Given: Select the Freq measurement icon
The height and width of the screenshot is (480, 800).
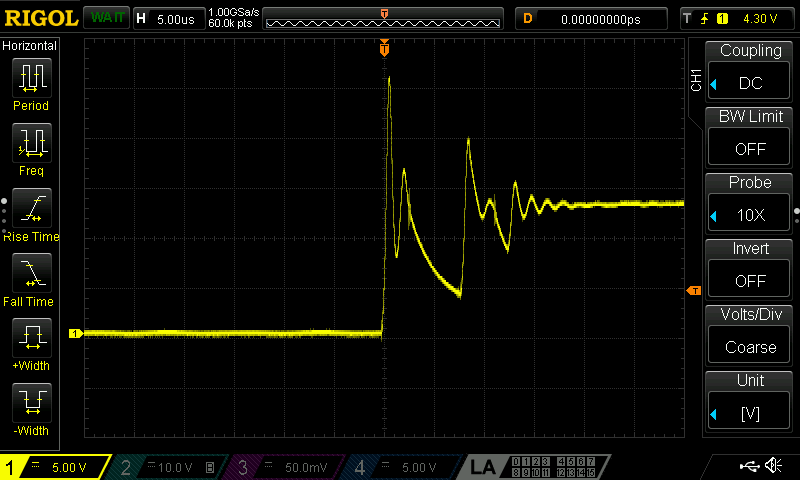Looking at the screenshot, I should pos(31,143).
